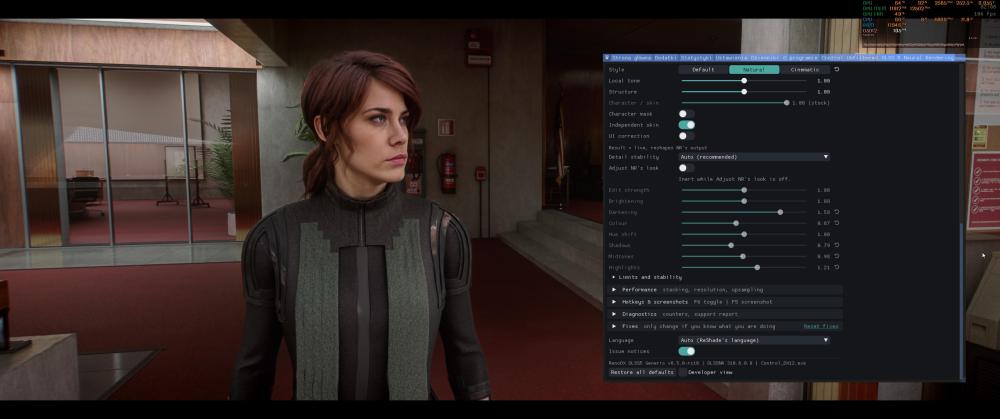Click the Highlights slider handle
Viewport: 1000px width, 419px height.
tap(757, 267)
